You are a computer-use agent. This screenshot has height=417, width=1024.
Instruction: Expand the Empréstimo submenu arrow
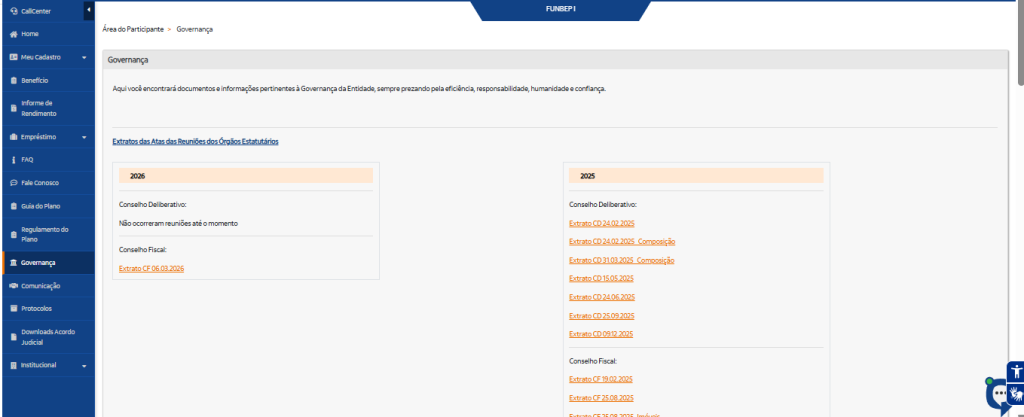84,137
